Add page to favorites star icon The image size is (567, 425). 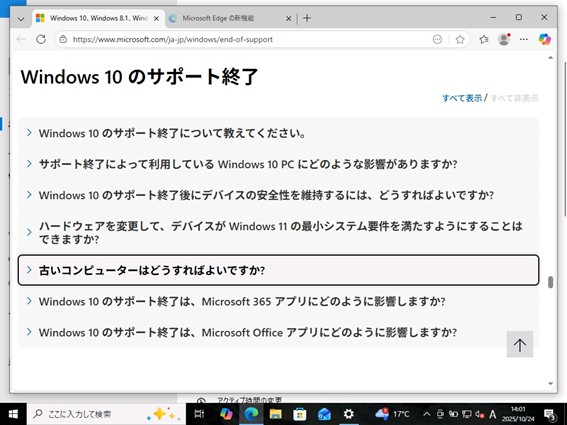460,39
